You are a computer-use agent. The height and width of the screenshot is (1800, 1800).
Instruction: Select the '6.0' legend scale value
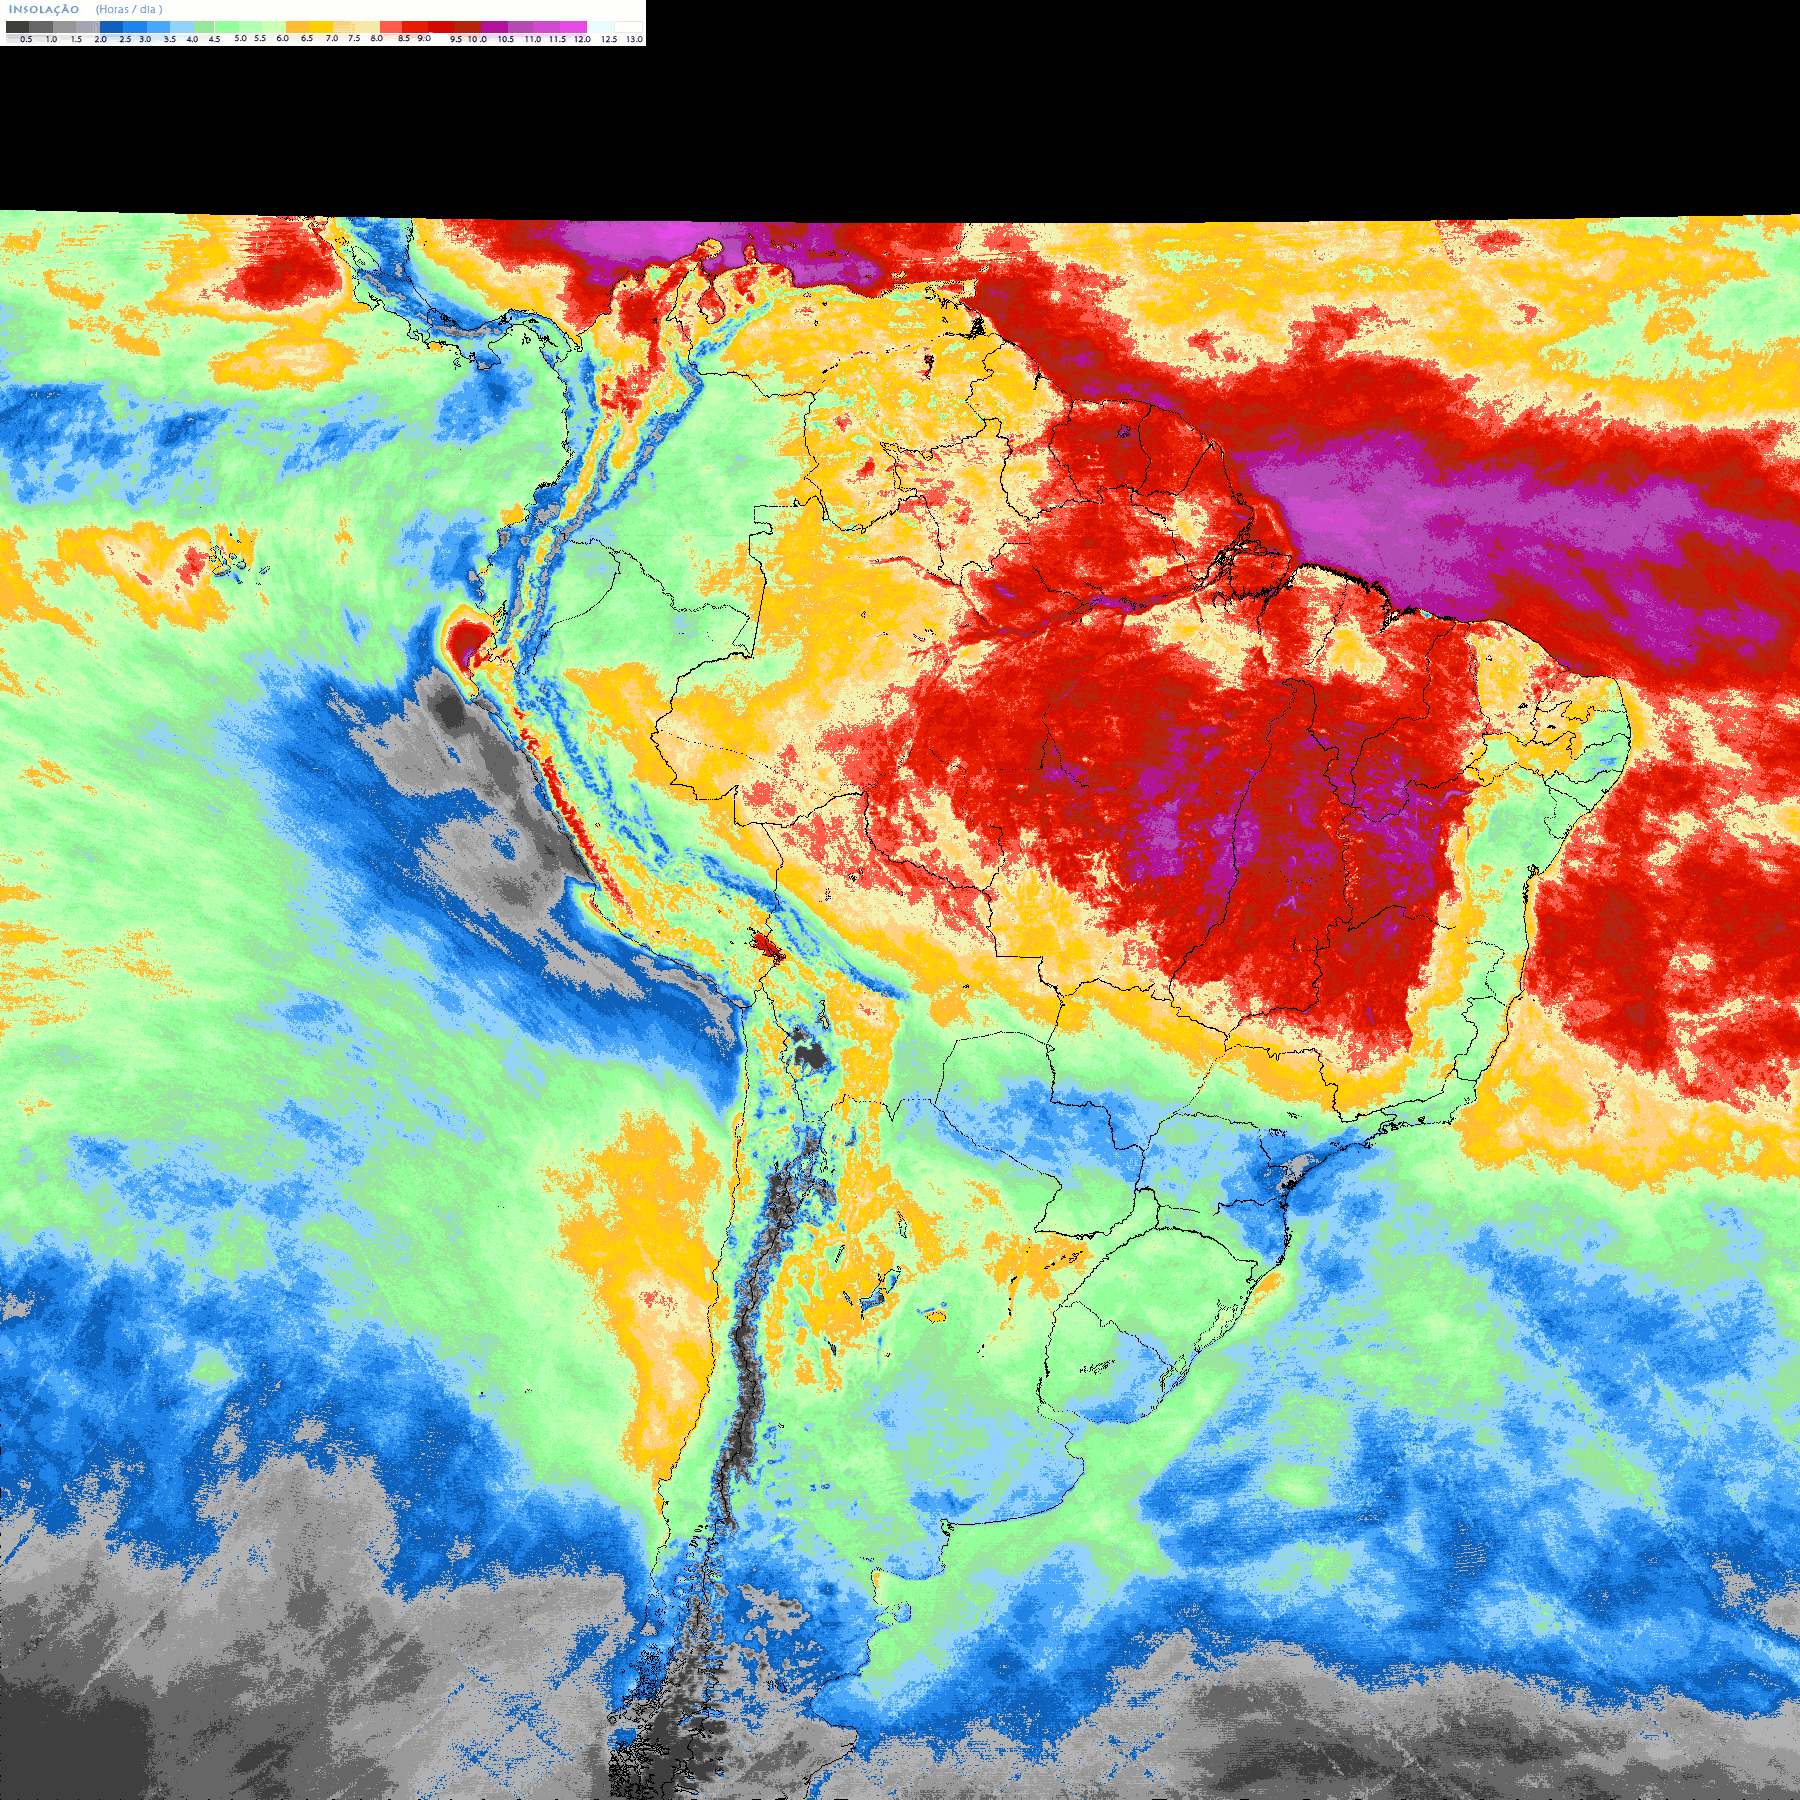point(283,38)
